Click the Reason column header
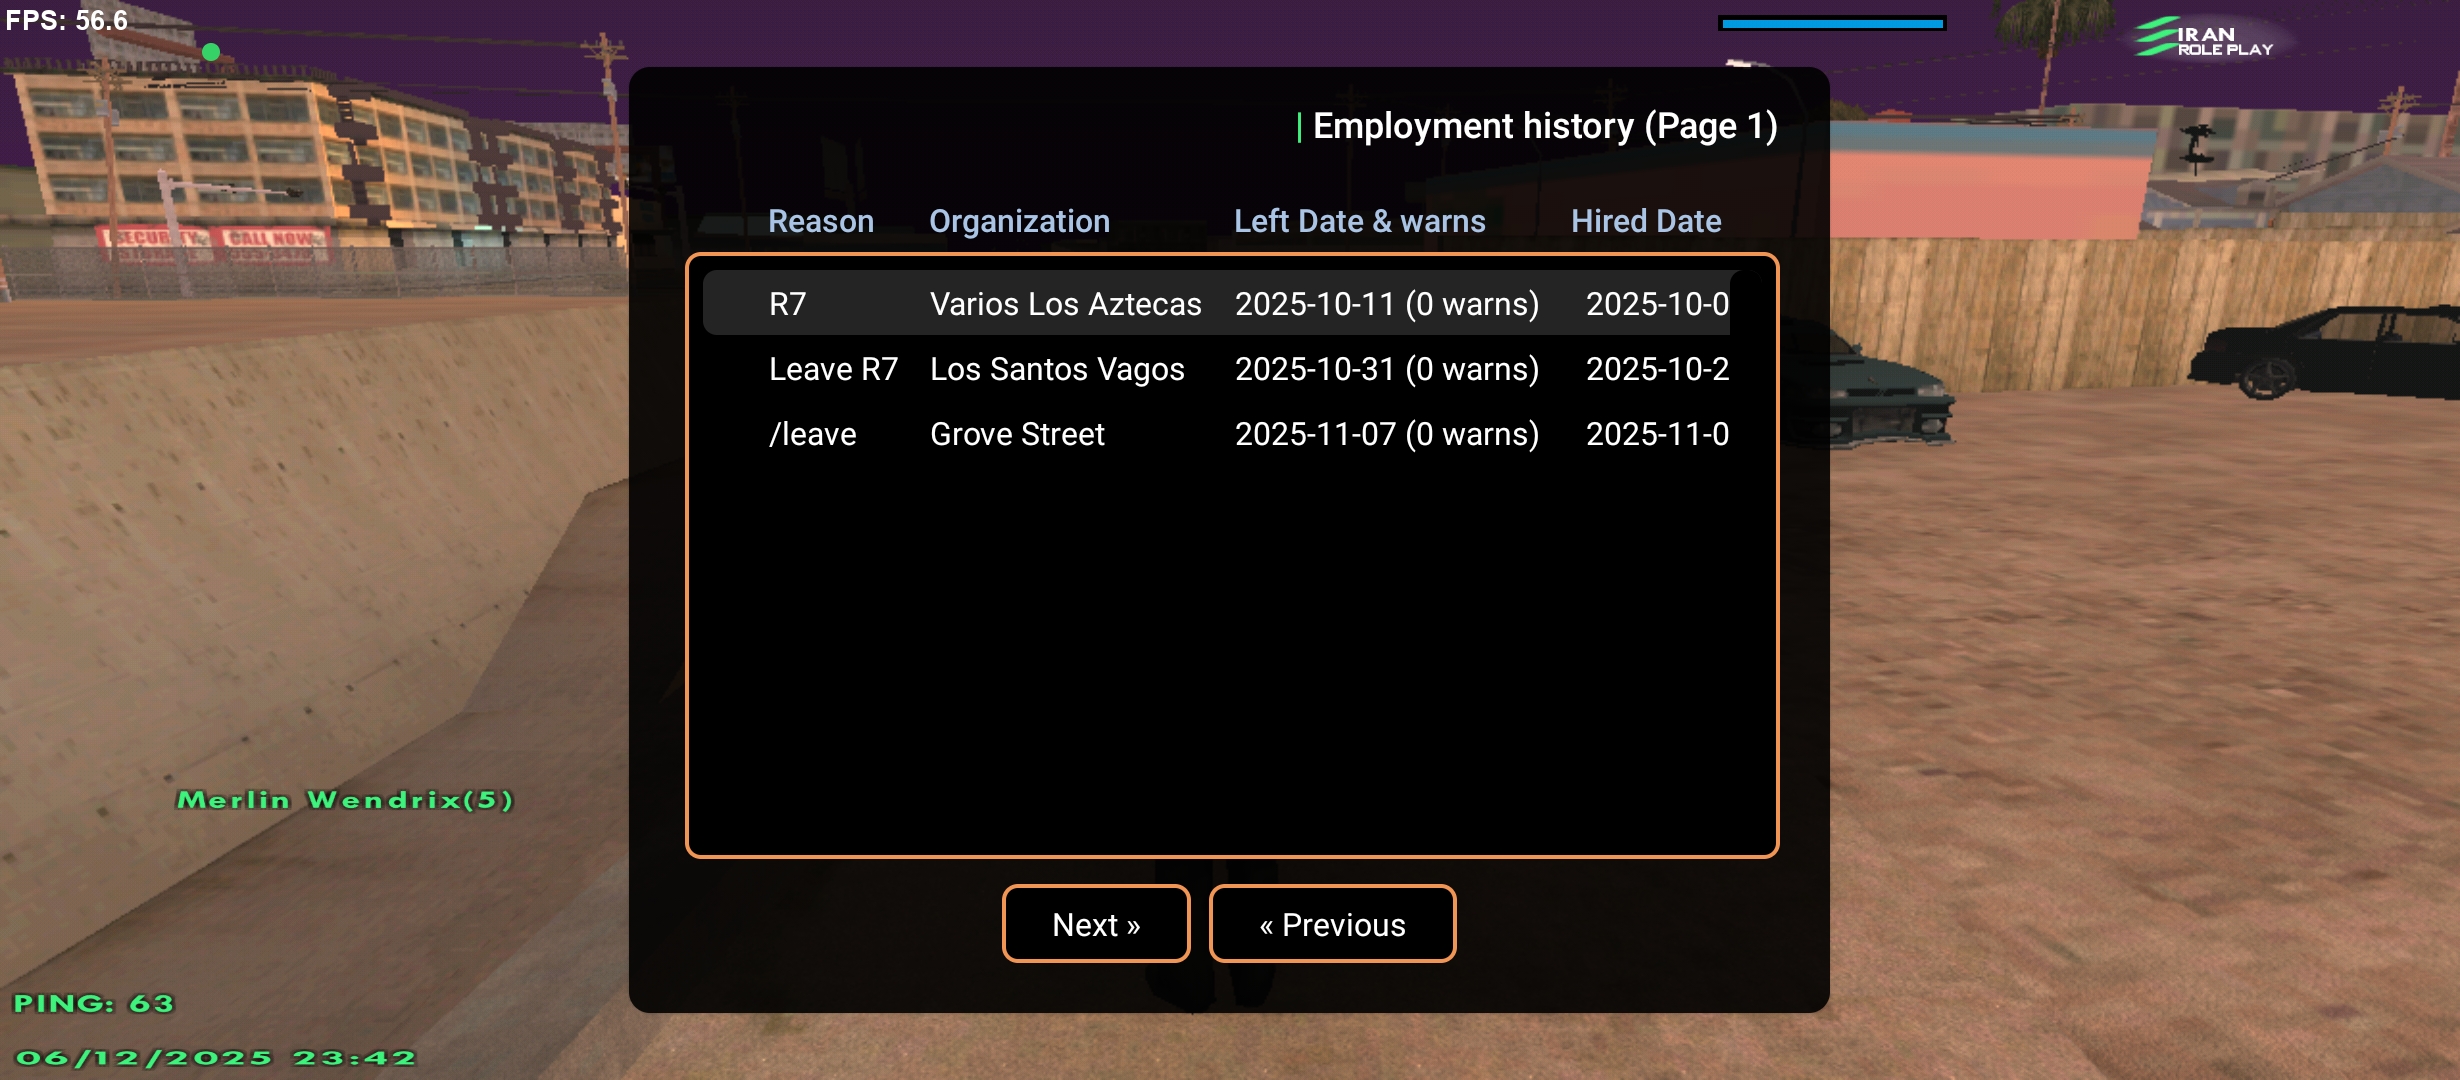The width and height of the screenshot is (2460, 1080). tap(821, 221)
